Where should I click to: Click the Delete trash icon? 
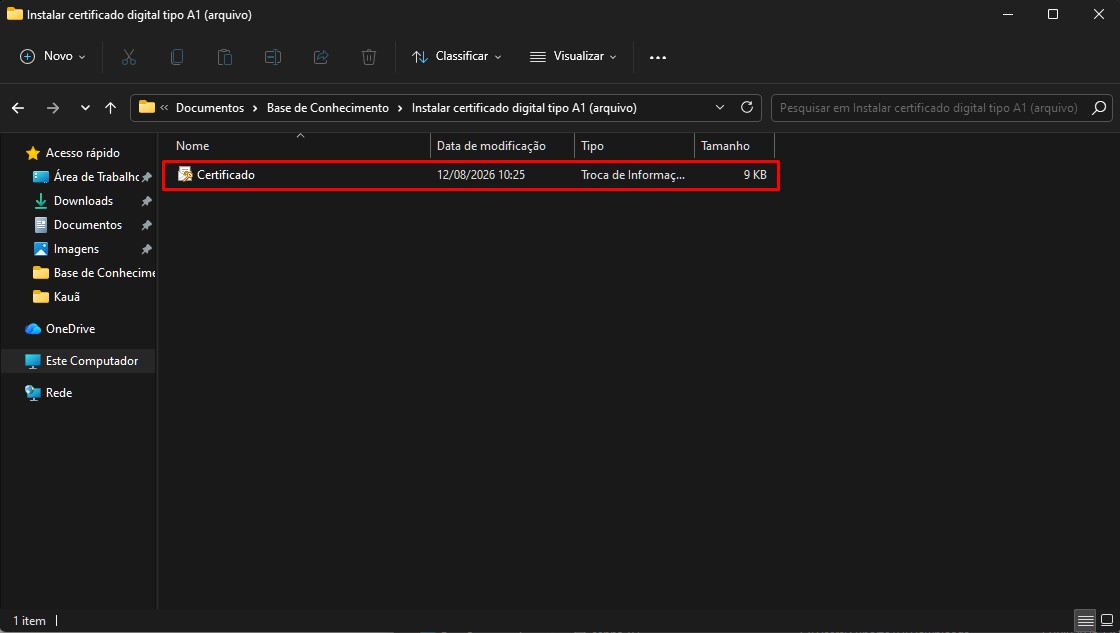[x=369, y=57]
